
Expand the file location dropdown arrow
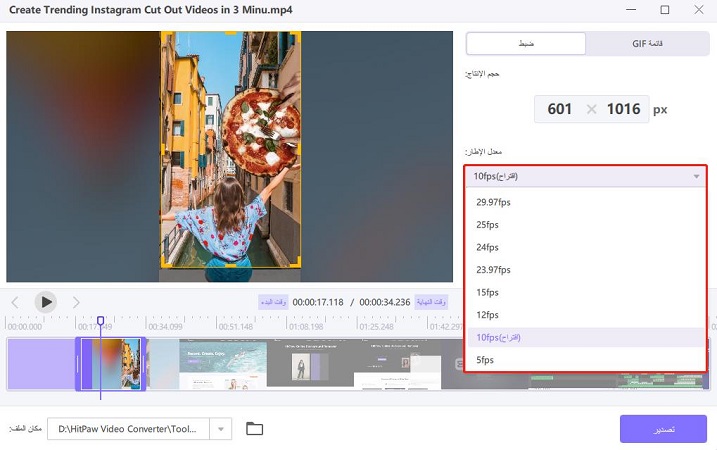pos(221,429)
